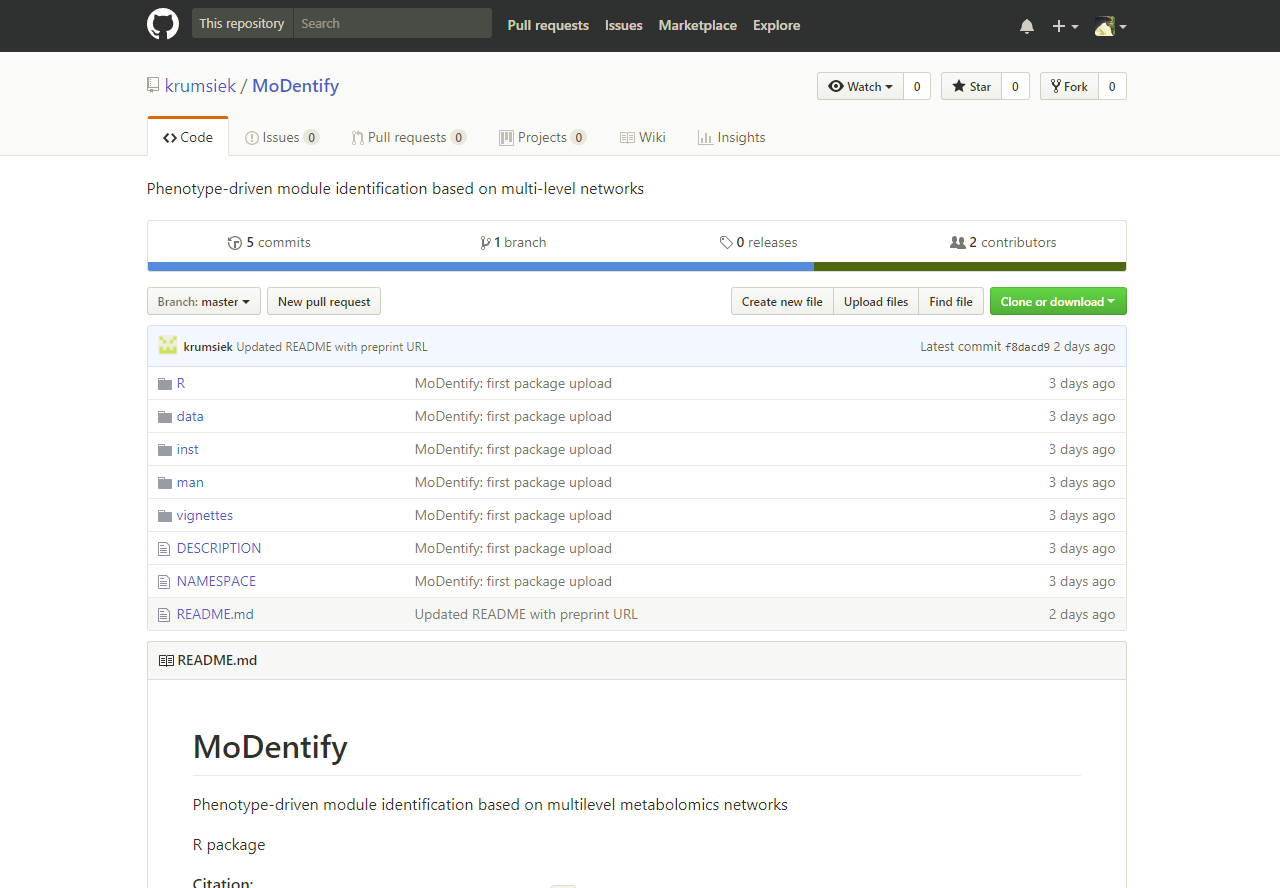Expand the plus create-new menu
The image size is (1280, 888).
pos(1065,26)
